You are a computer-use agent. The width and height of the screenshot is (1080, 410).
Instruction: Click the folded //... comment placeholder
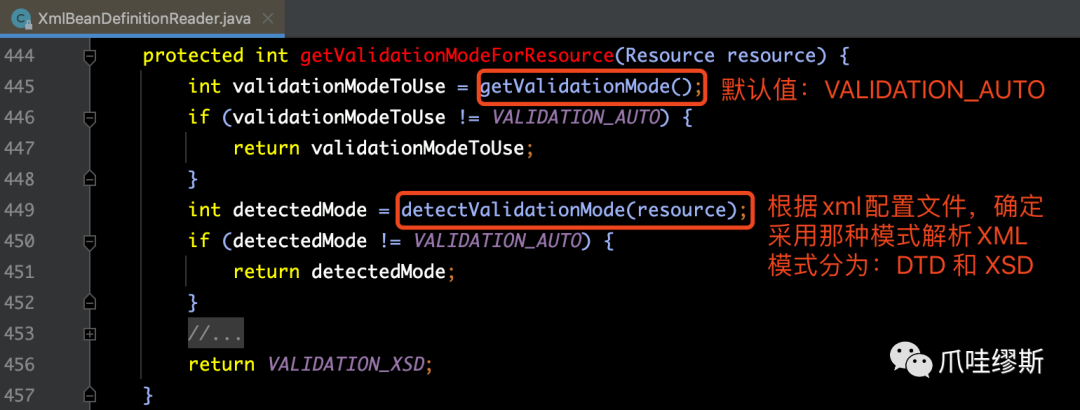pos(215,333)
